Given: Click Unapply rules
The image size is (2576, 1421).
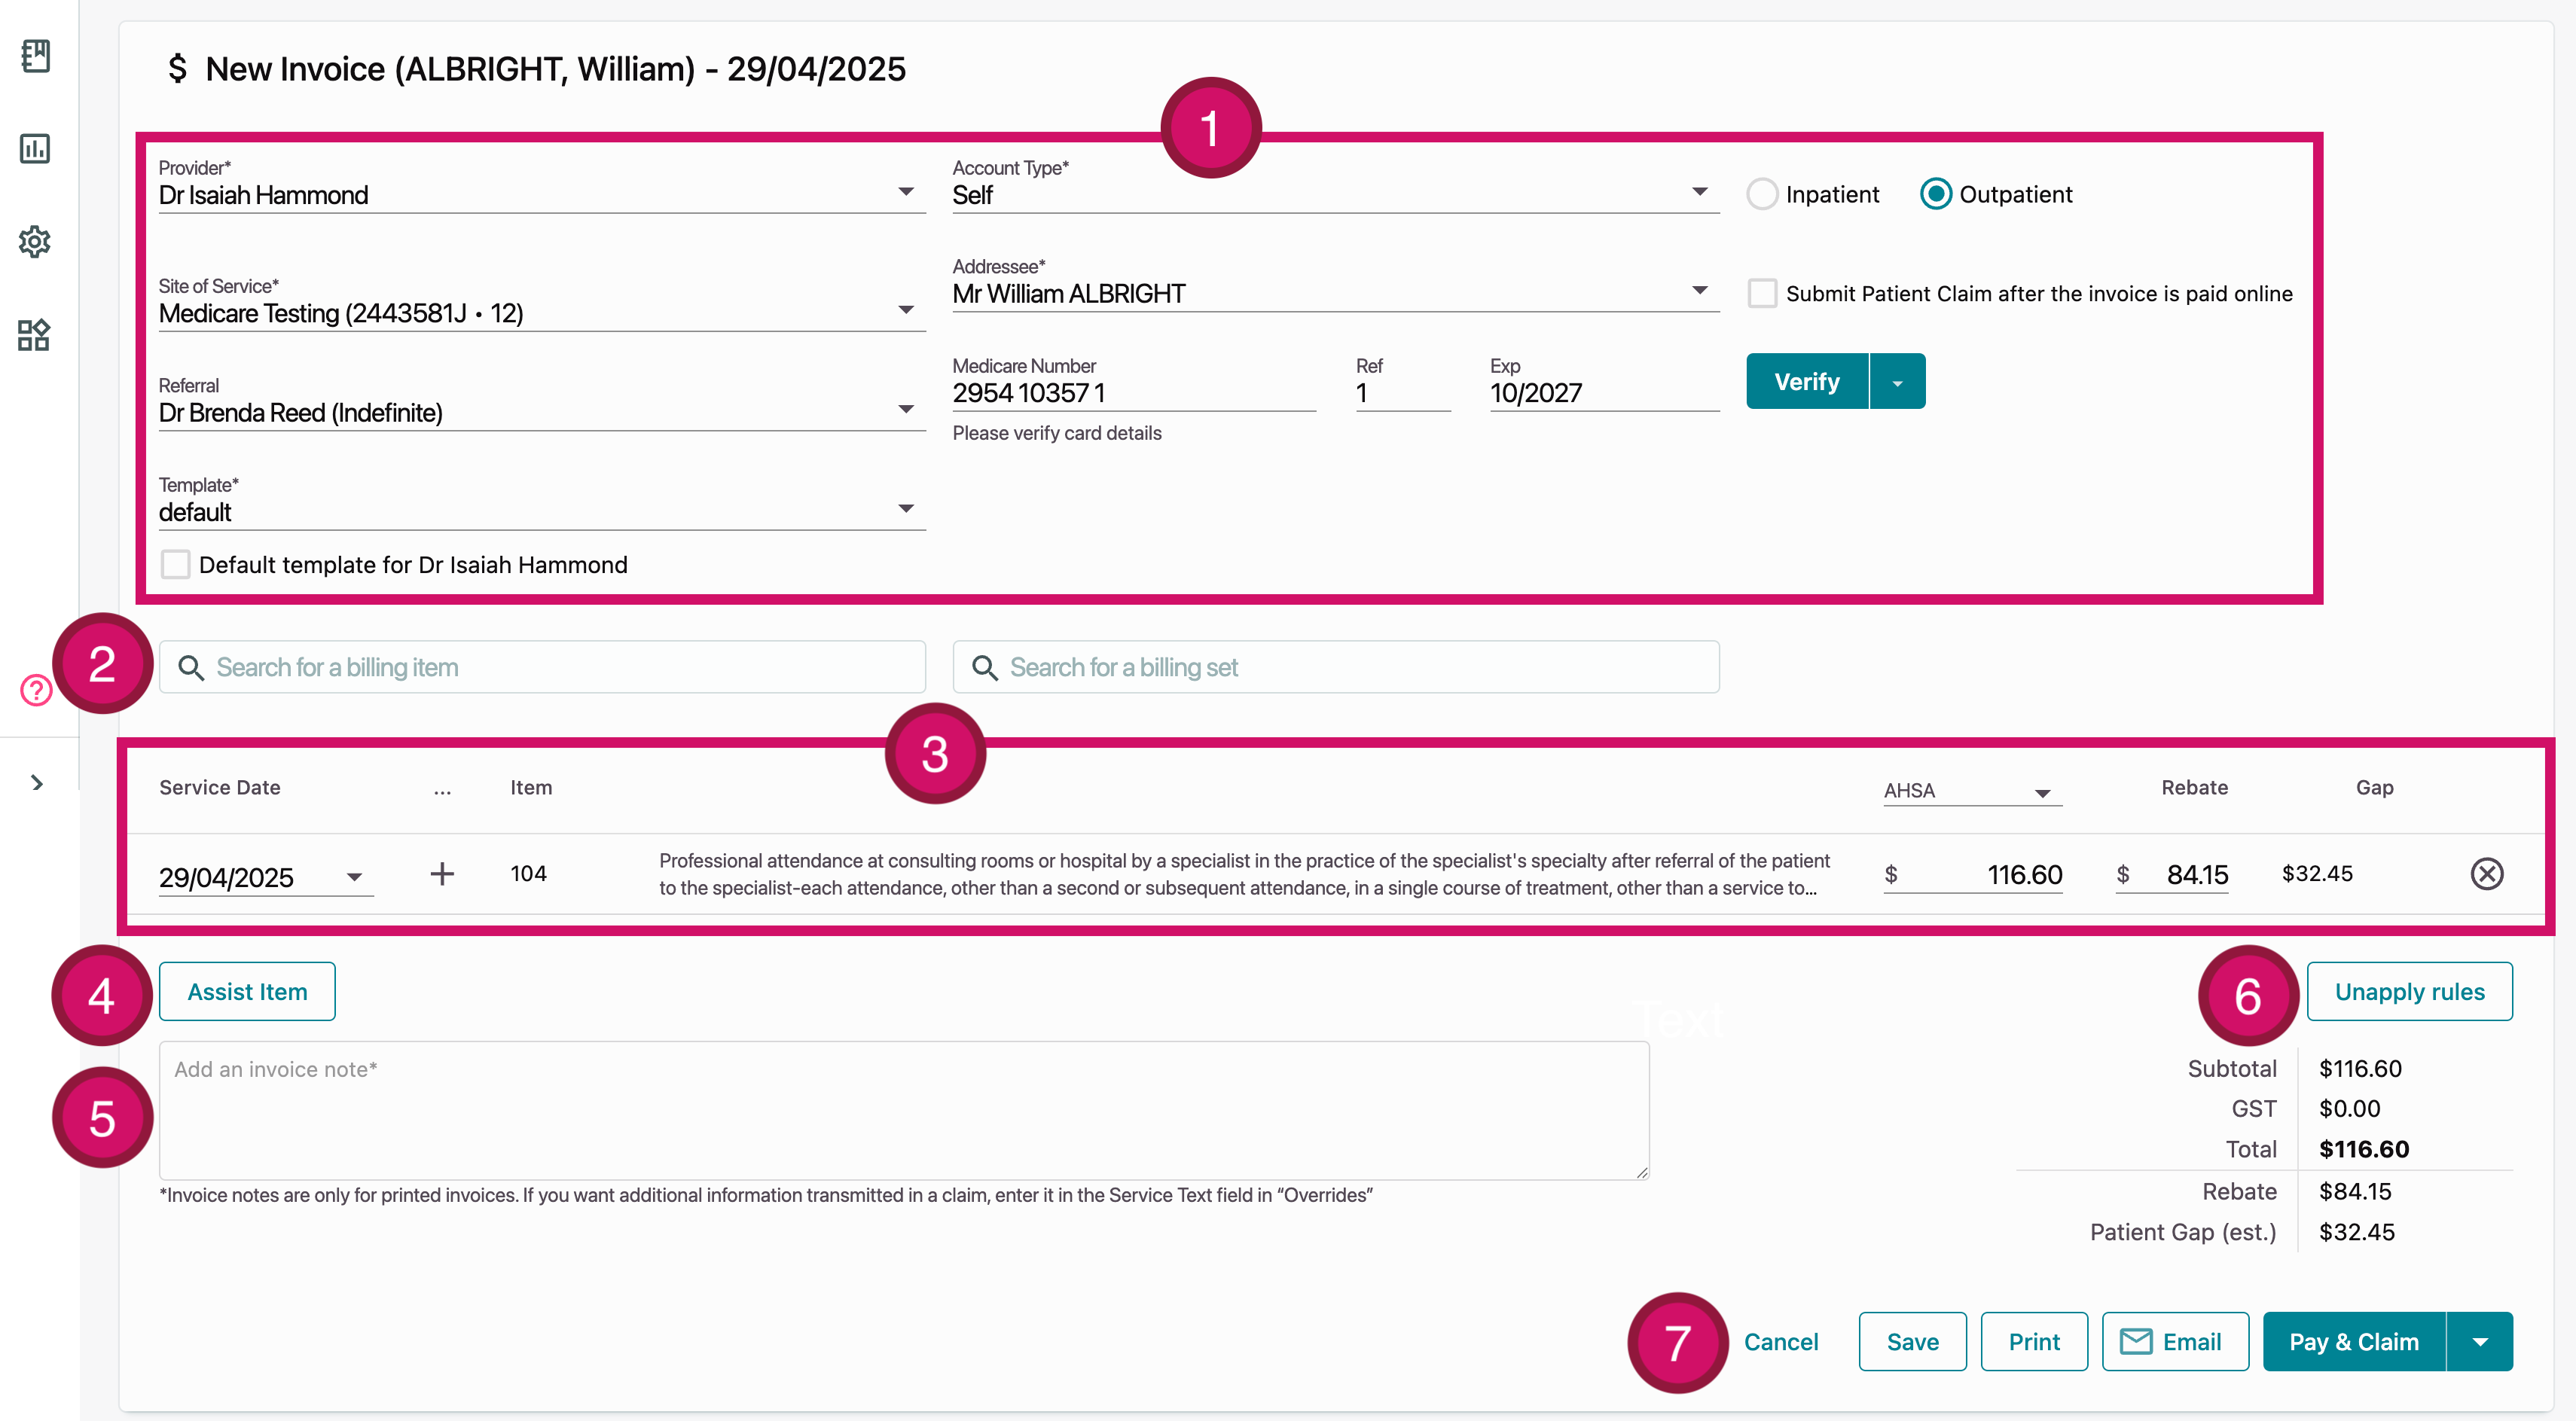Looking at the screenshot, I should point(2410,991).
